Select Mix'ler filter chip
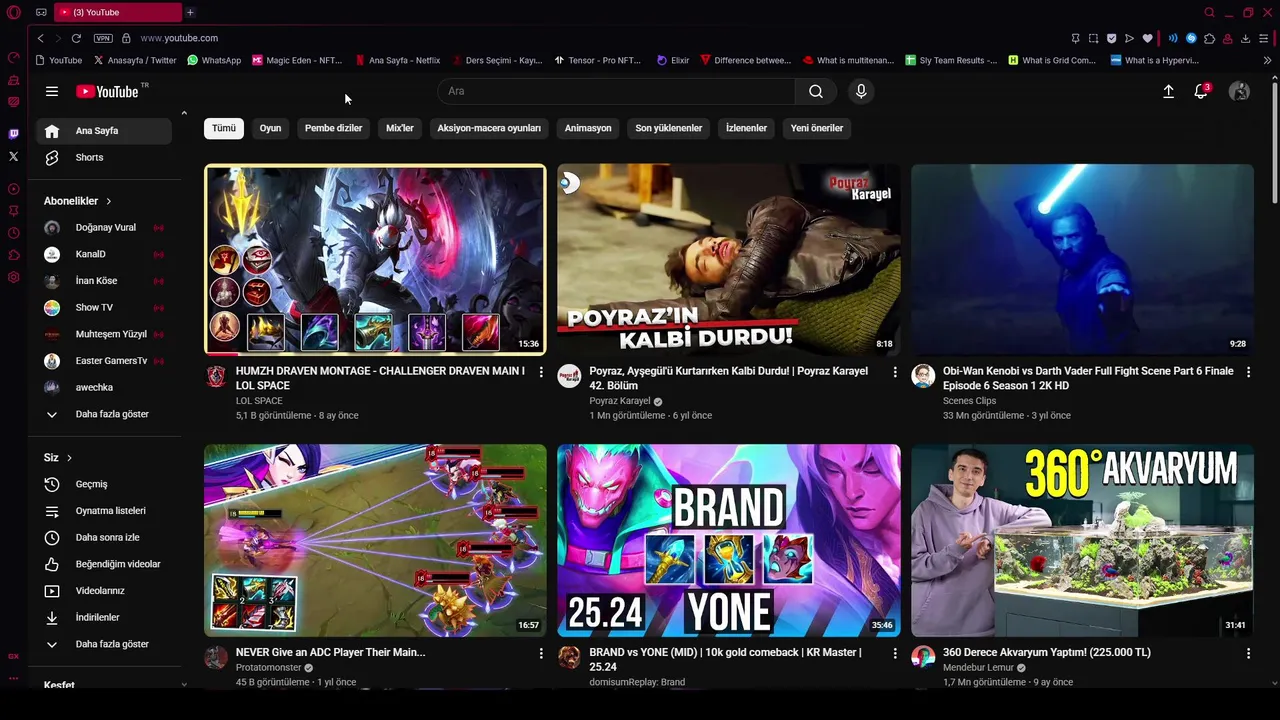 (400, 128)
